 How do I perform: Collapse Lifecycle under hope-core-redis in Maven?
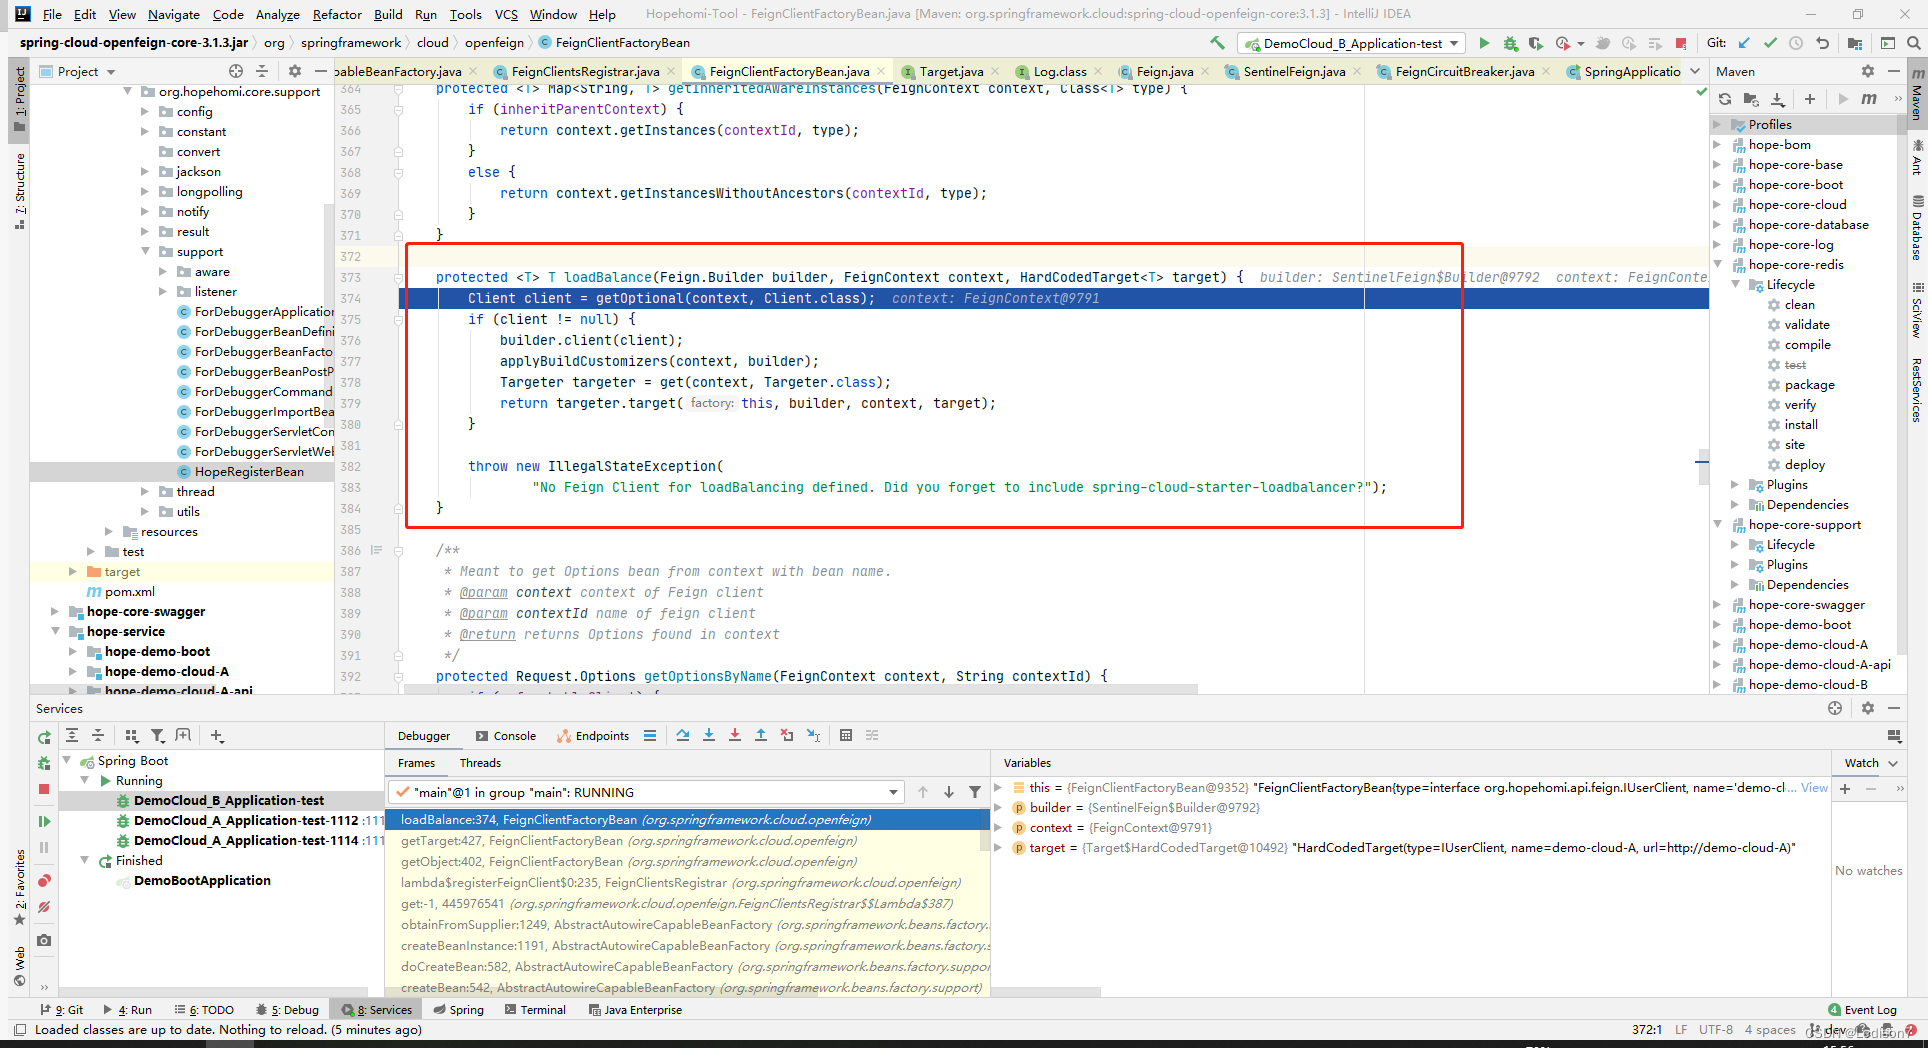[x=1735, y=285]
